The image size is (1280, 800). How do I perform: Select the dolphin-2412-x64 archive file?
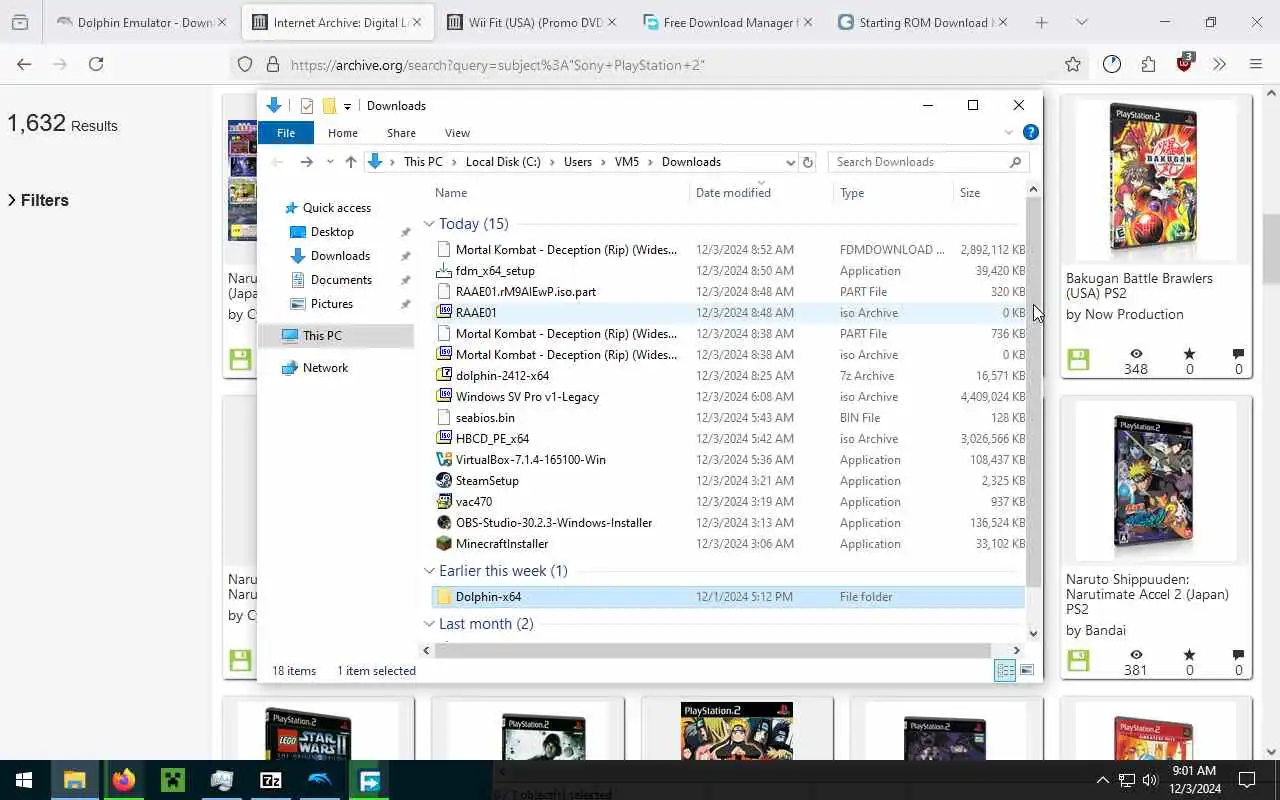[502, 376]
